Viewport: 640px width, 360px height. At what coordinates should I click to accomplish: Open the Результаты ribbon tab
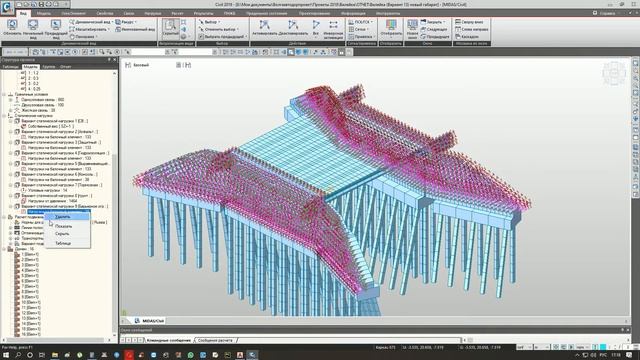tap(203, 13)
